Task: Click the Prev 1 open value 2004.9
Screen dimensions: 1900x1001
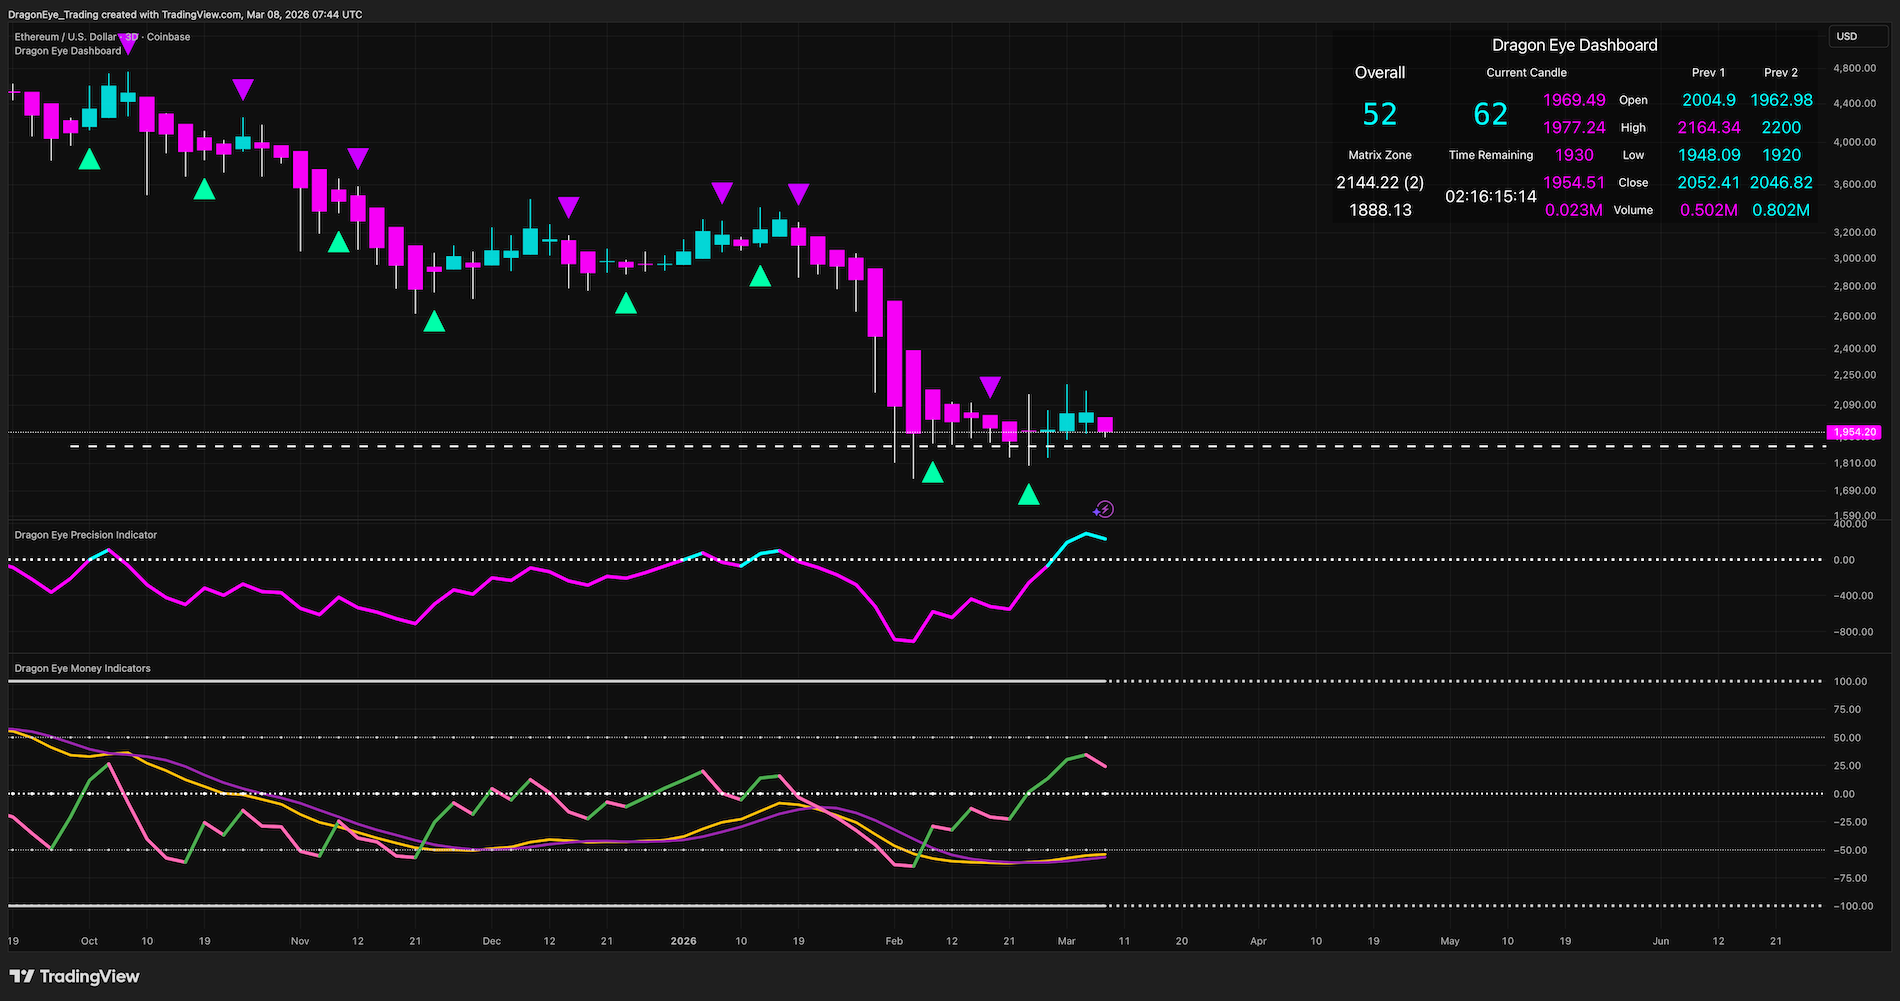Action: tap(1709, 100)
